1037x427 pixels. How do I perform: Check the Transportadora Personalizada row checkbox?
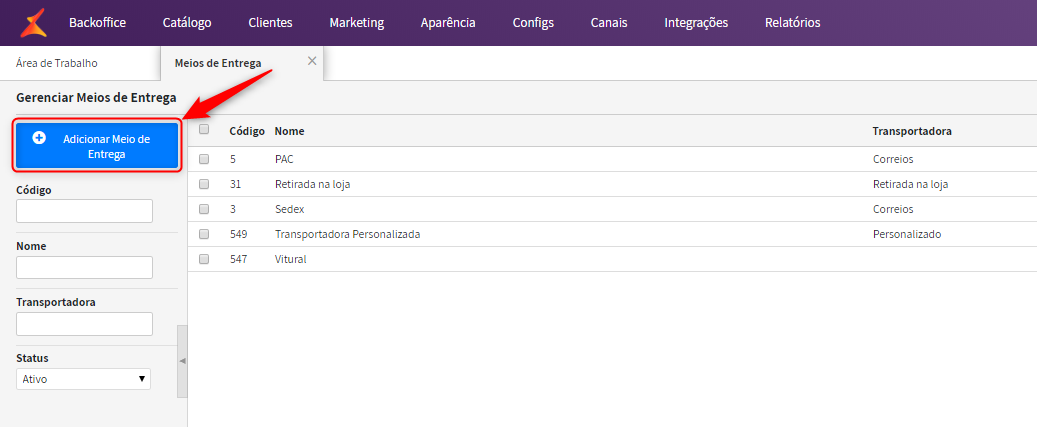(x=204, y=234)
